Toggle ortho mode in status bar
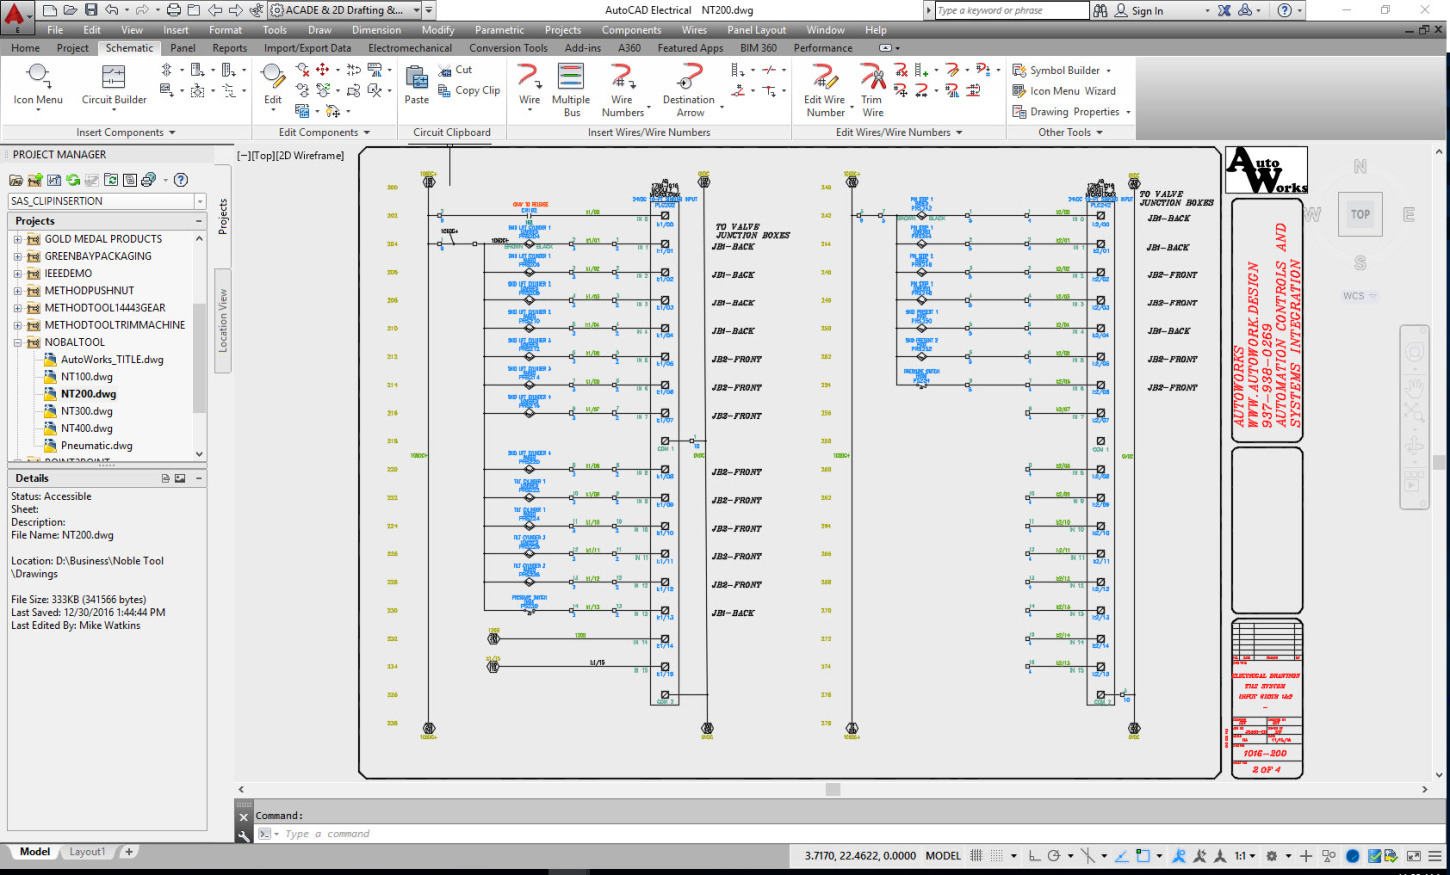Image resolution: width=1450 pixels, height=875 pixels. pos(1035,856)
